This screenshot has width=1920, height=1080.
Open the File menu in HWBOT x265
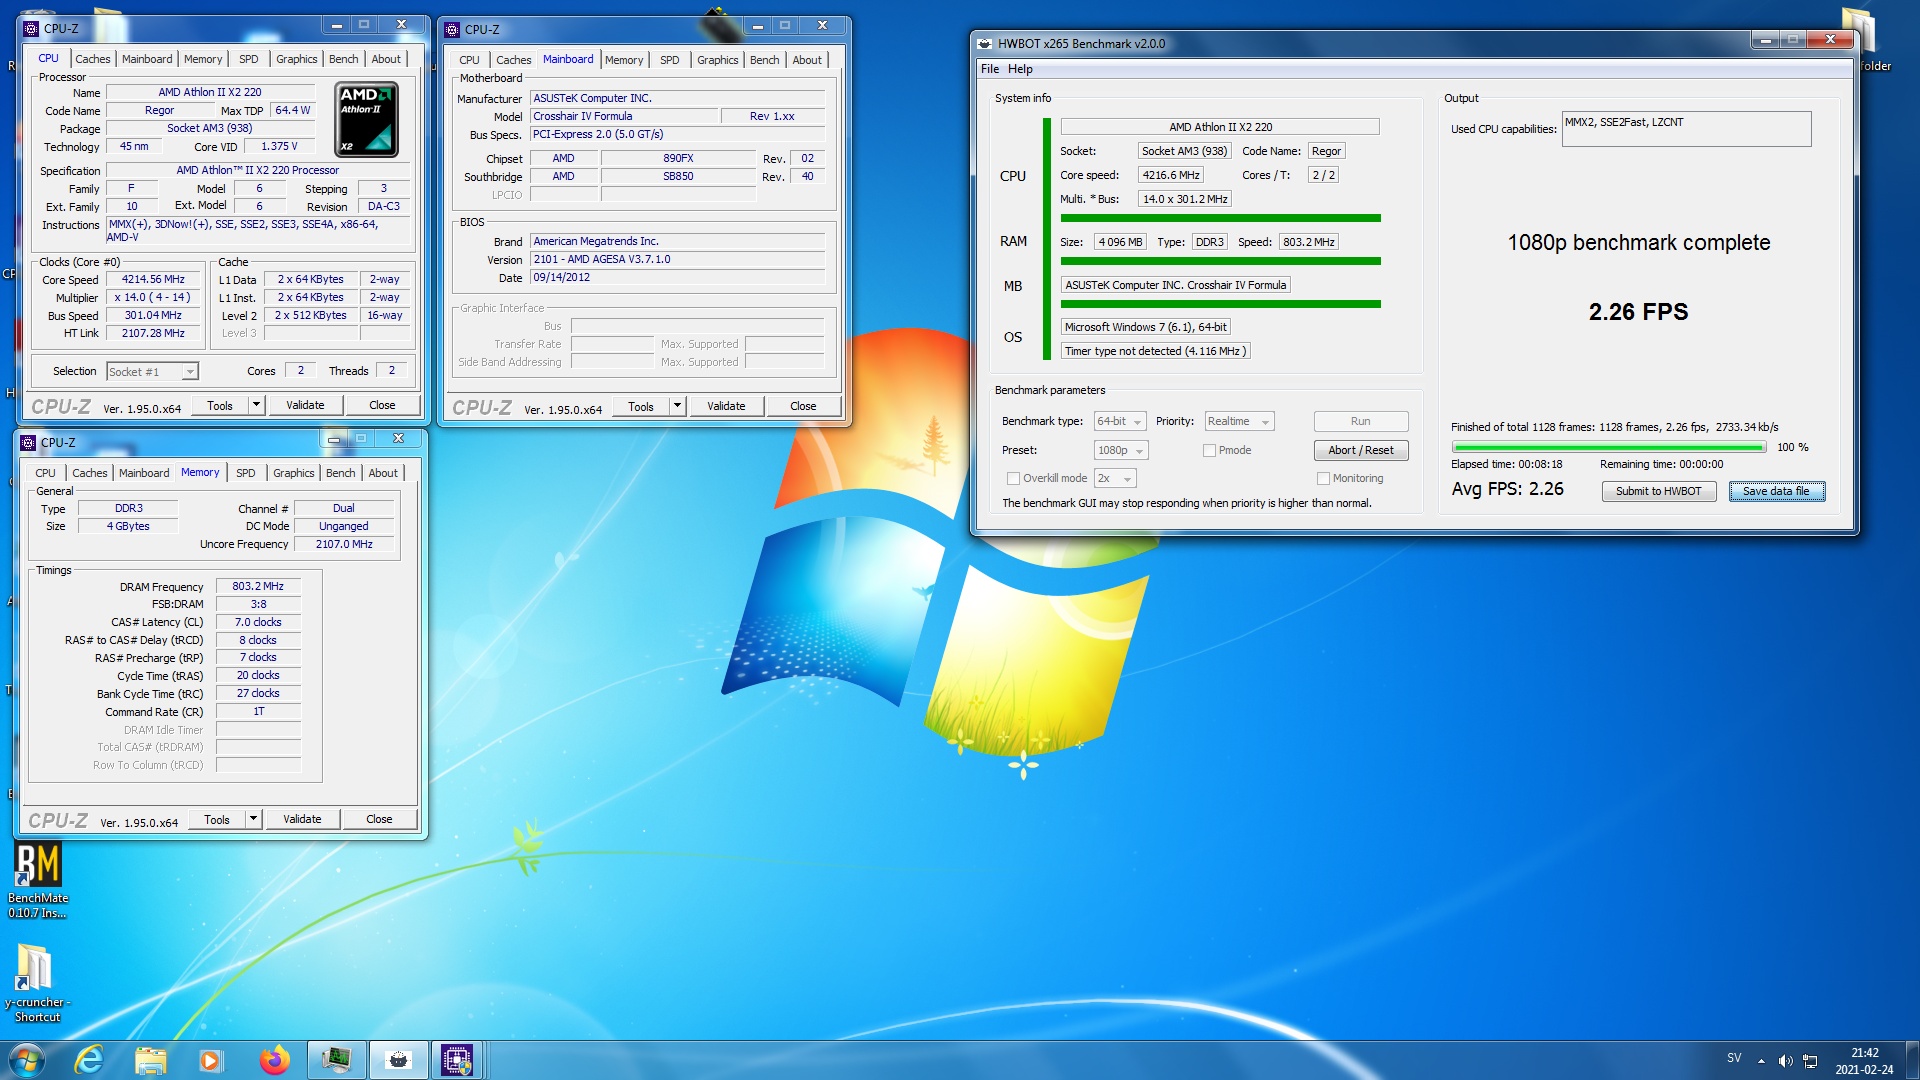click(x=990, y=69)
